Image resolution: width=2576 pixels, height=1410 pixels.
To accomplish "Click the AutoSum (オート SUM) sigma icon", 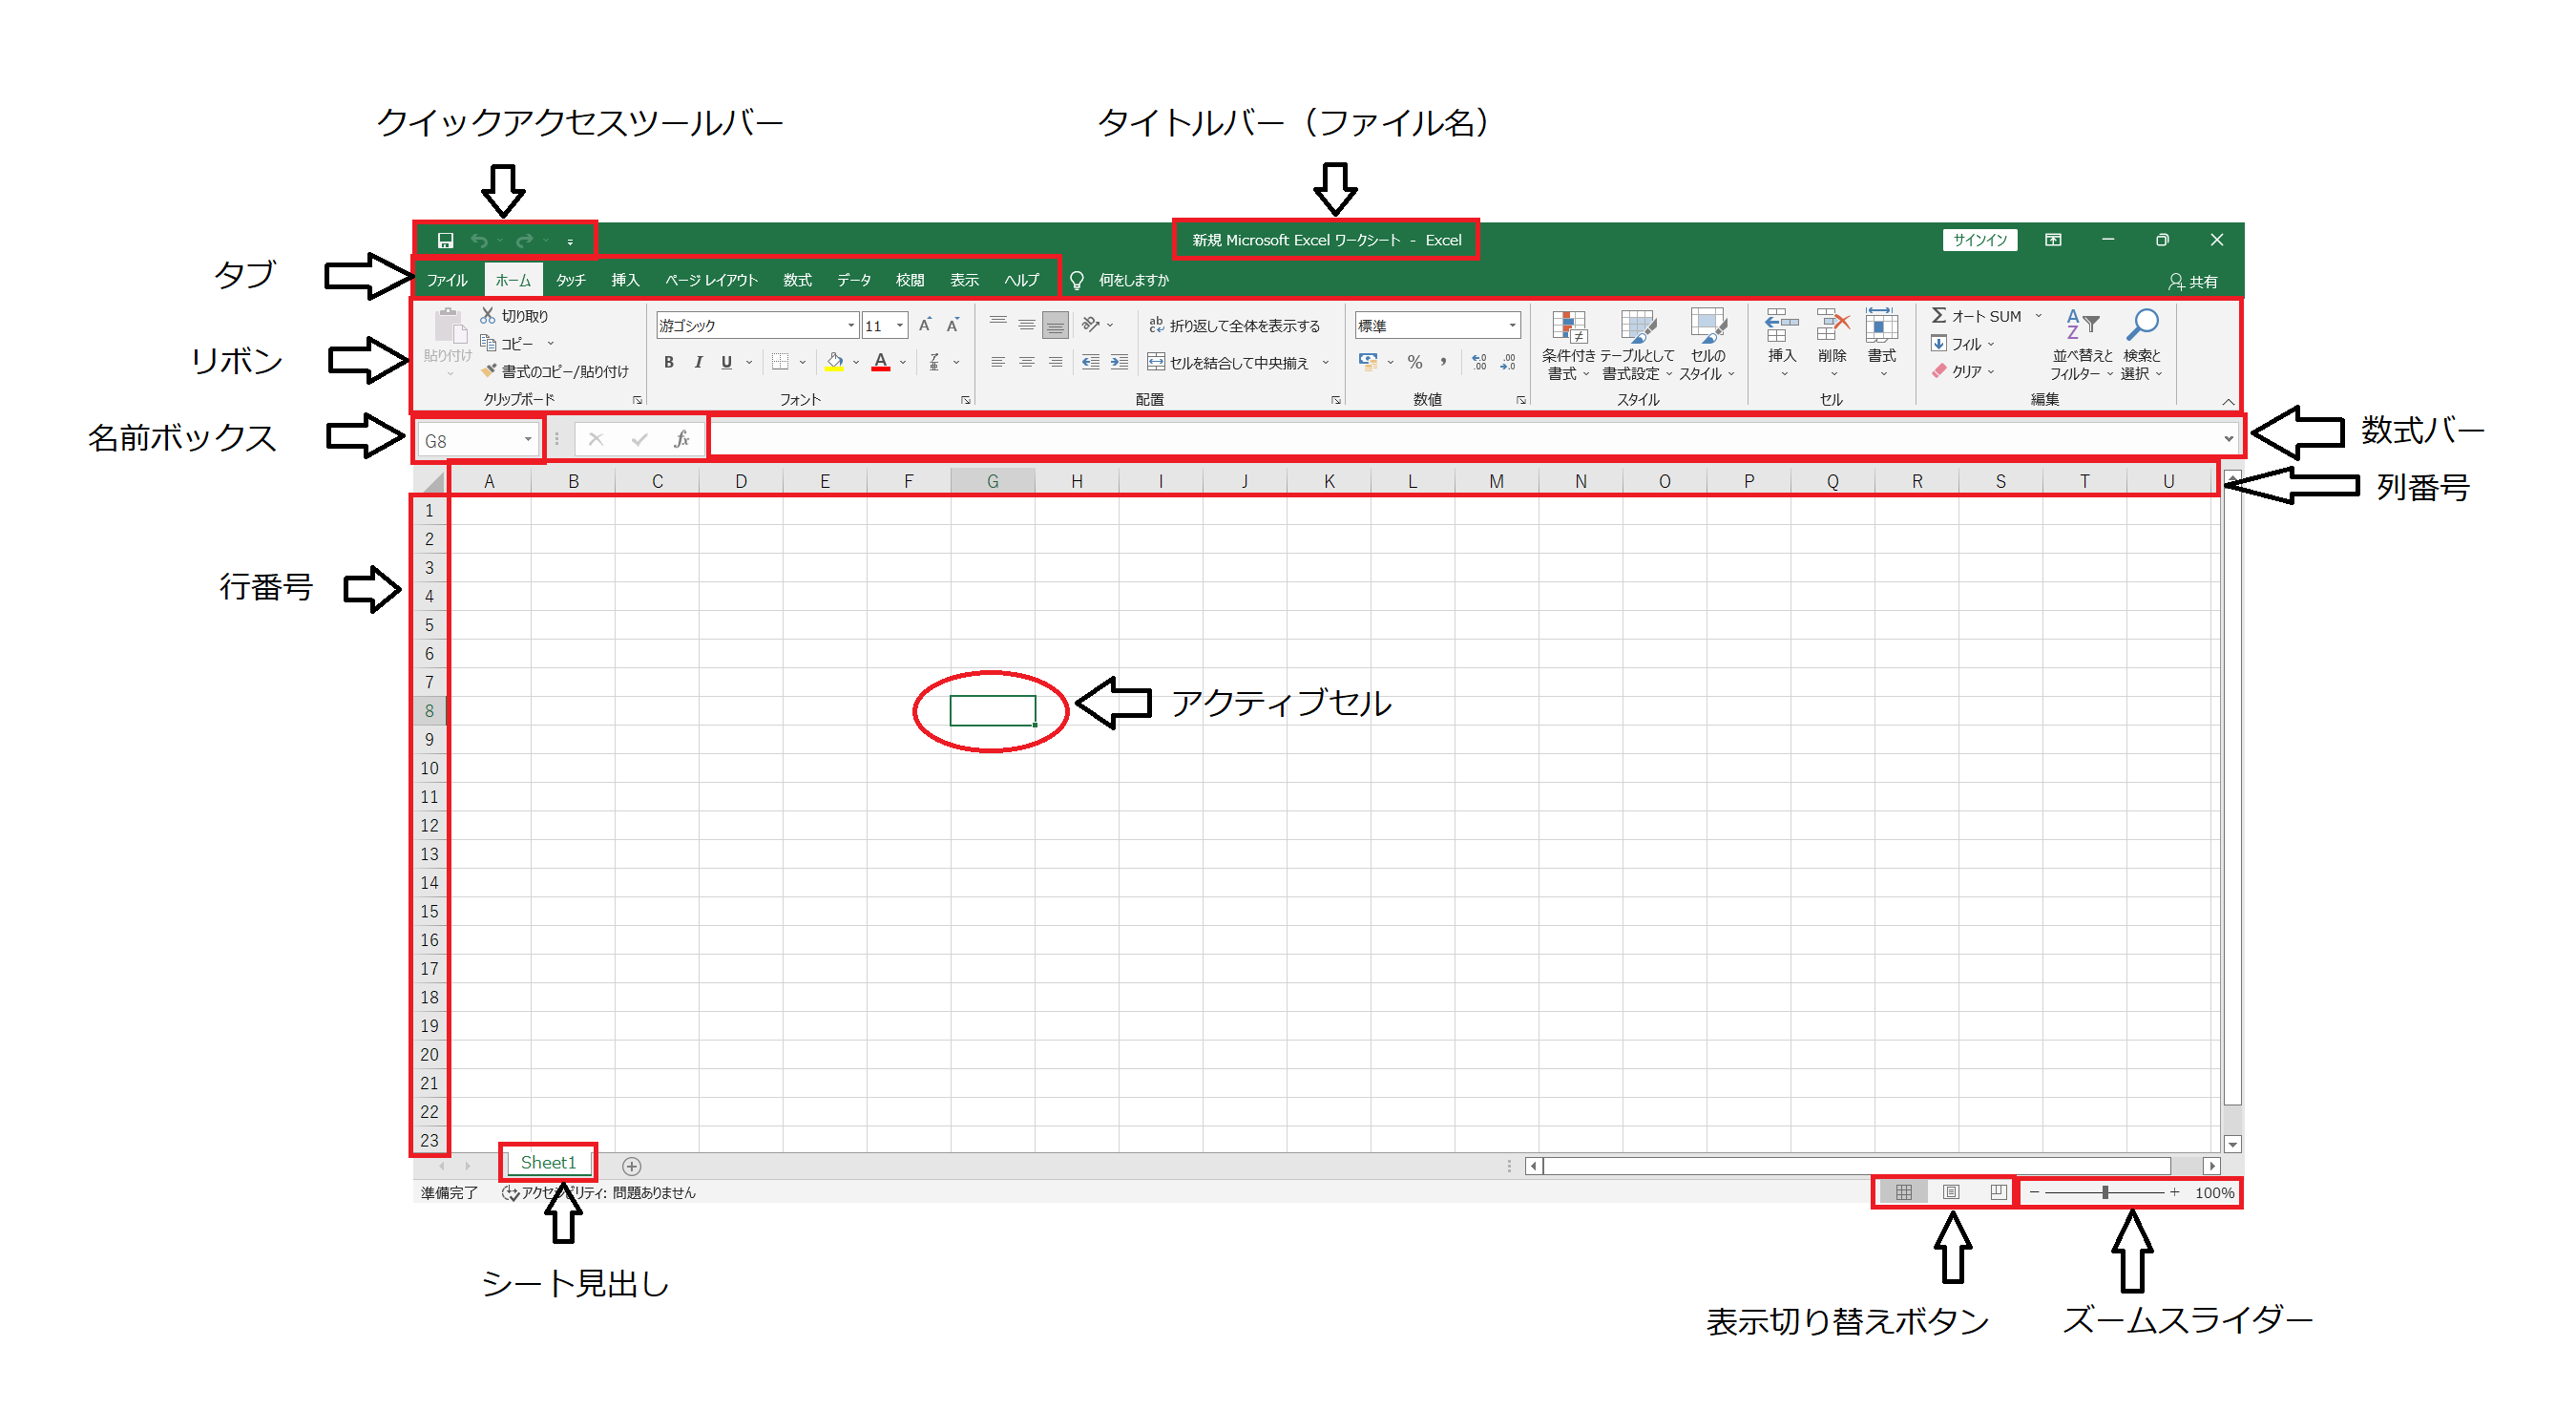I will click(x=1939, y=315).
